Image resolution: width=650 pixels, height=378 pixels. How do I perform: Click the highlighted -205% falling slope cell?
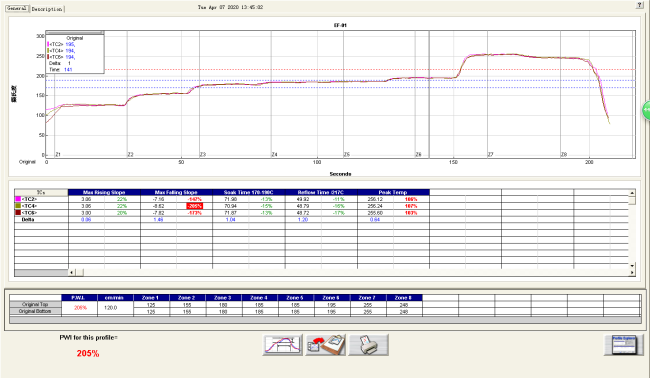tap(194, 206)
